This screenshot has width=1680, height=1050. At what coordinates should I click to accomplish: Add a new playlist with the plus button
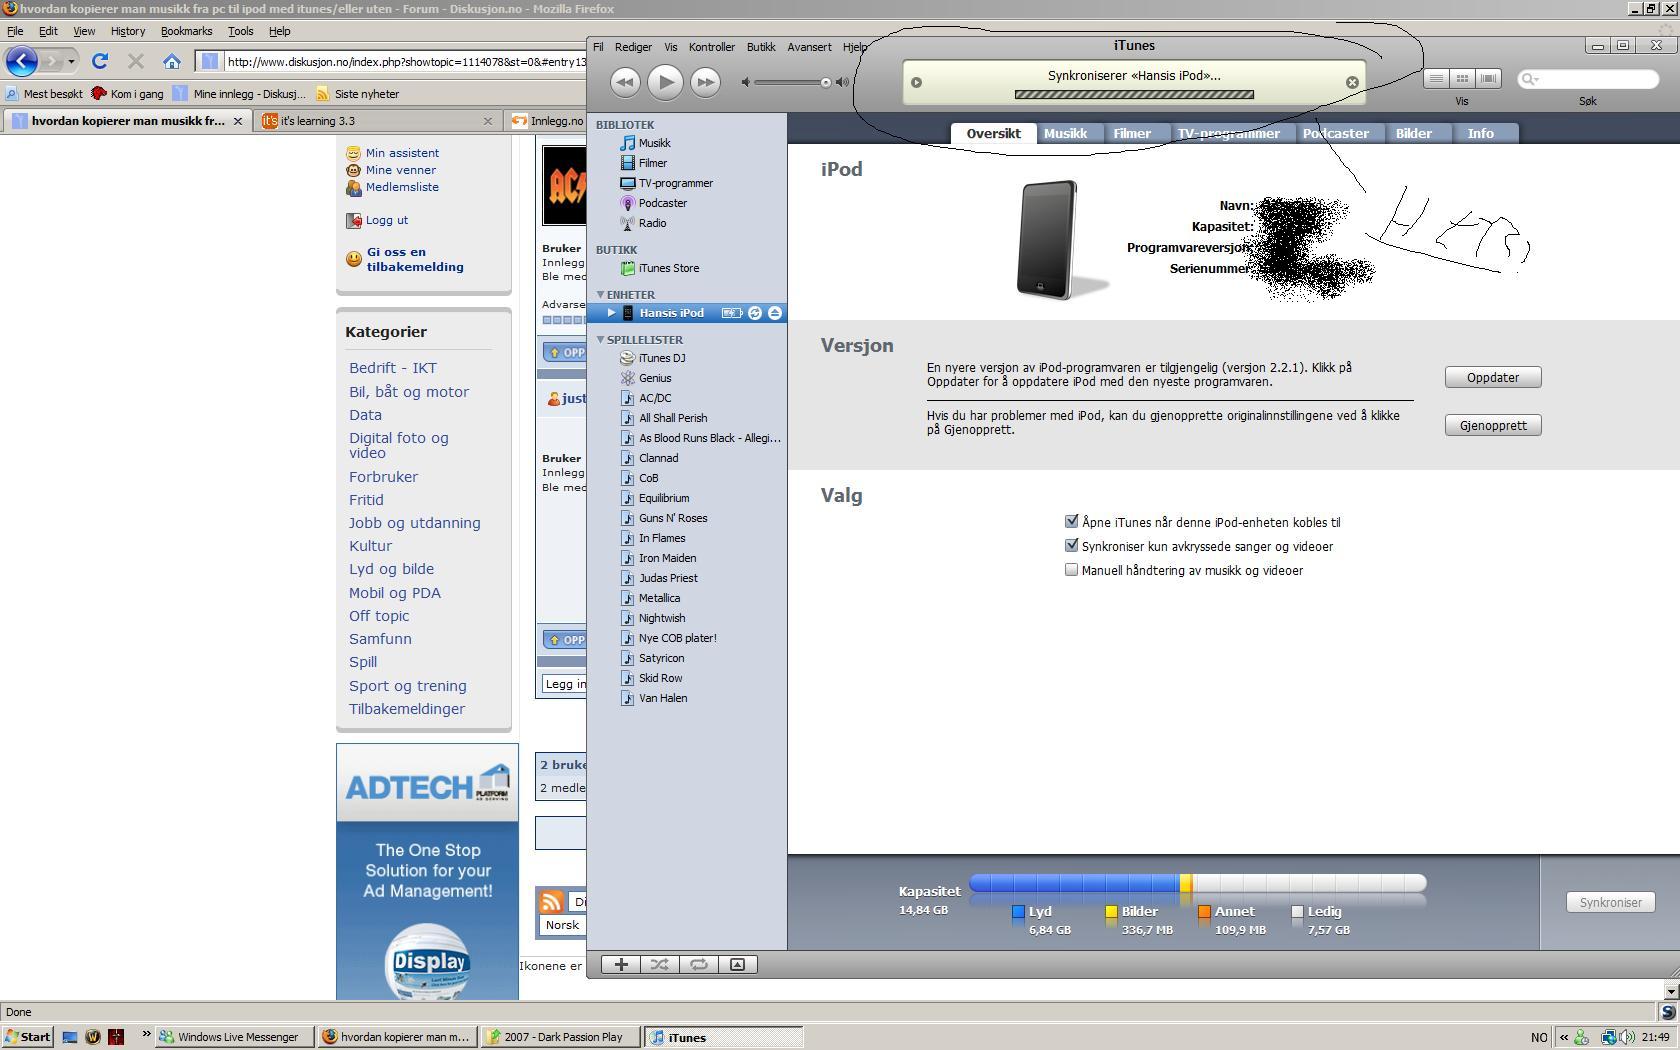(621, 964)
